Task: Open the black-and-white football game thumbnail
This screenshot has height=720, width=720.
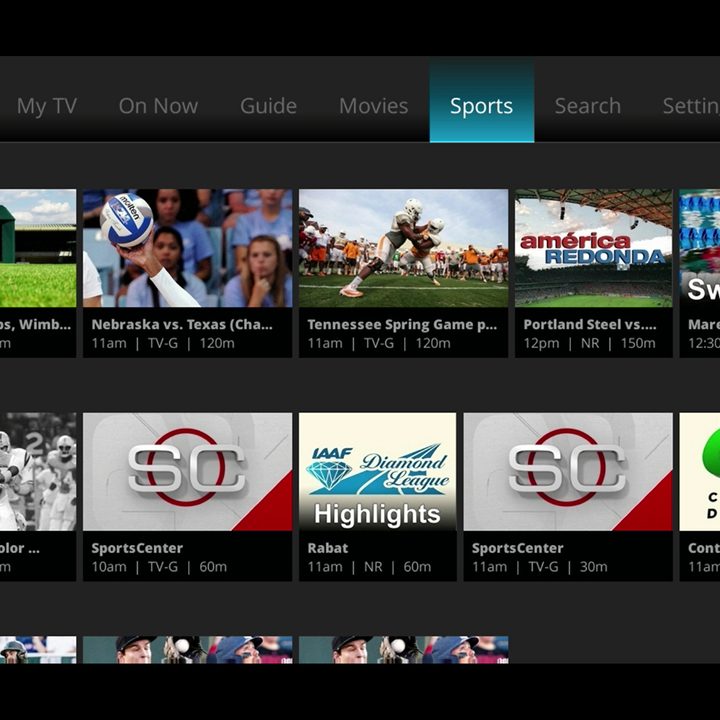Action: pos(38,472)
